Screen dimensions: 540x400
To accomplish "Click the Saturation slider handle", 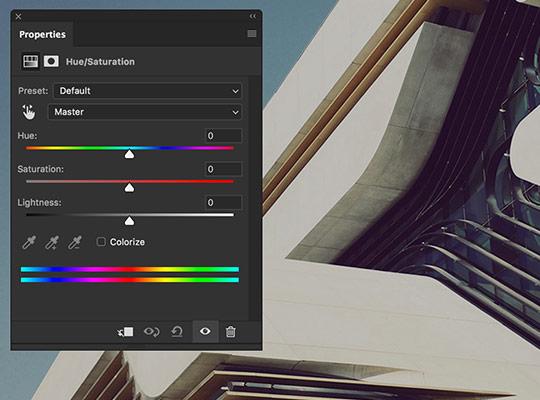I will pyautogui.click(x=129, y=187).
